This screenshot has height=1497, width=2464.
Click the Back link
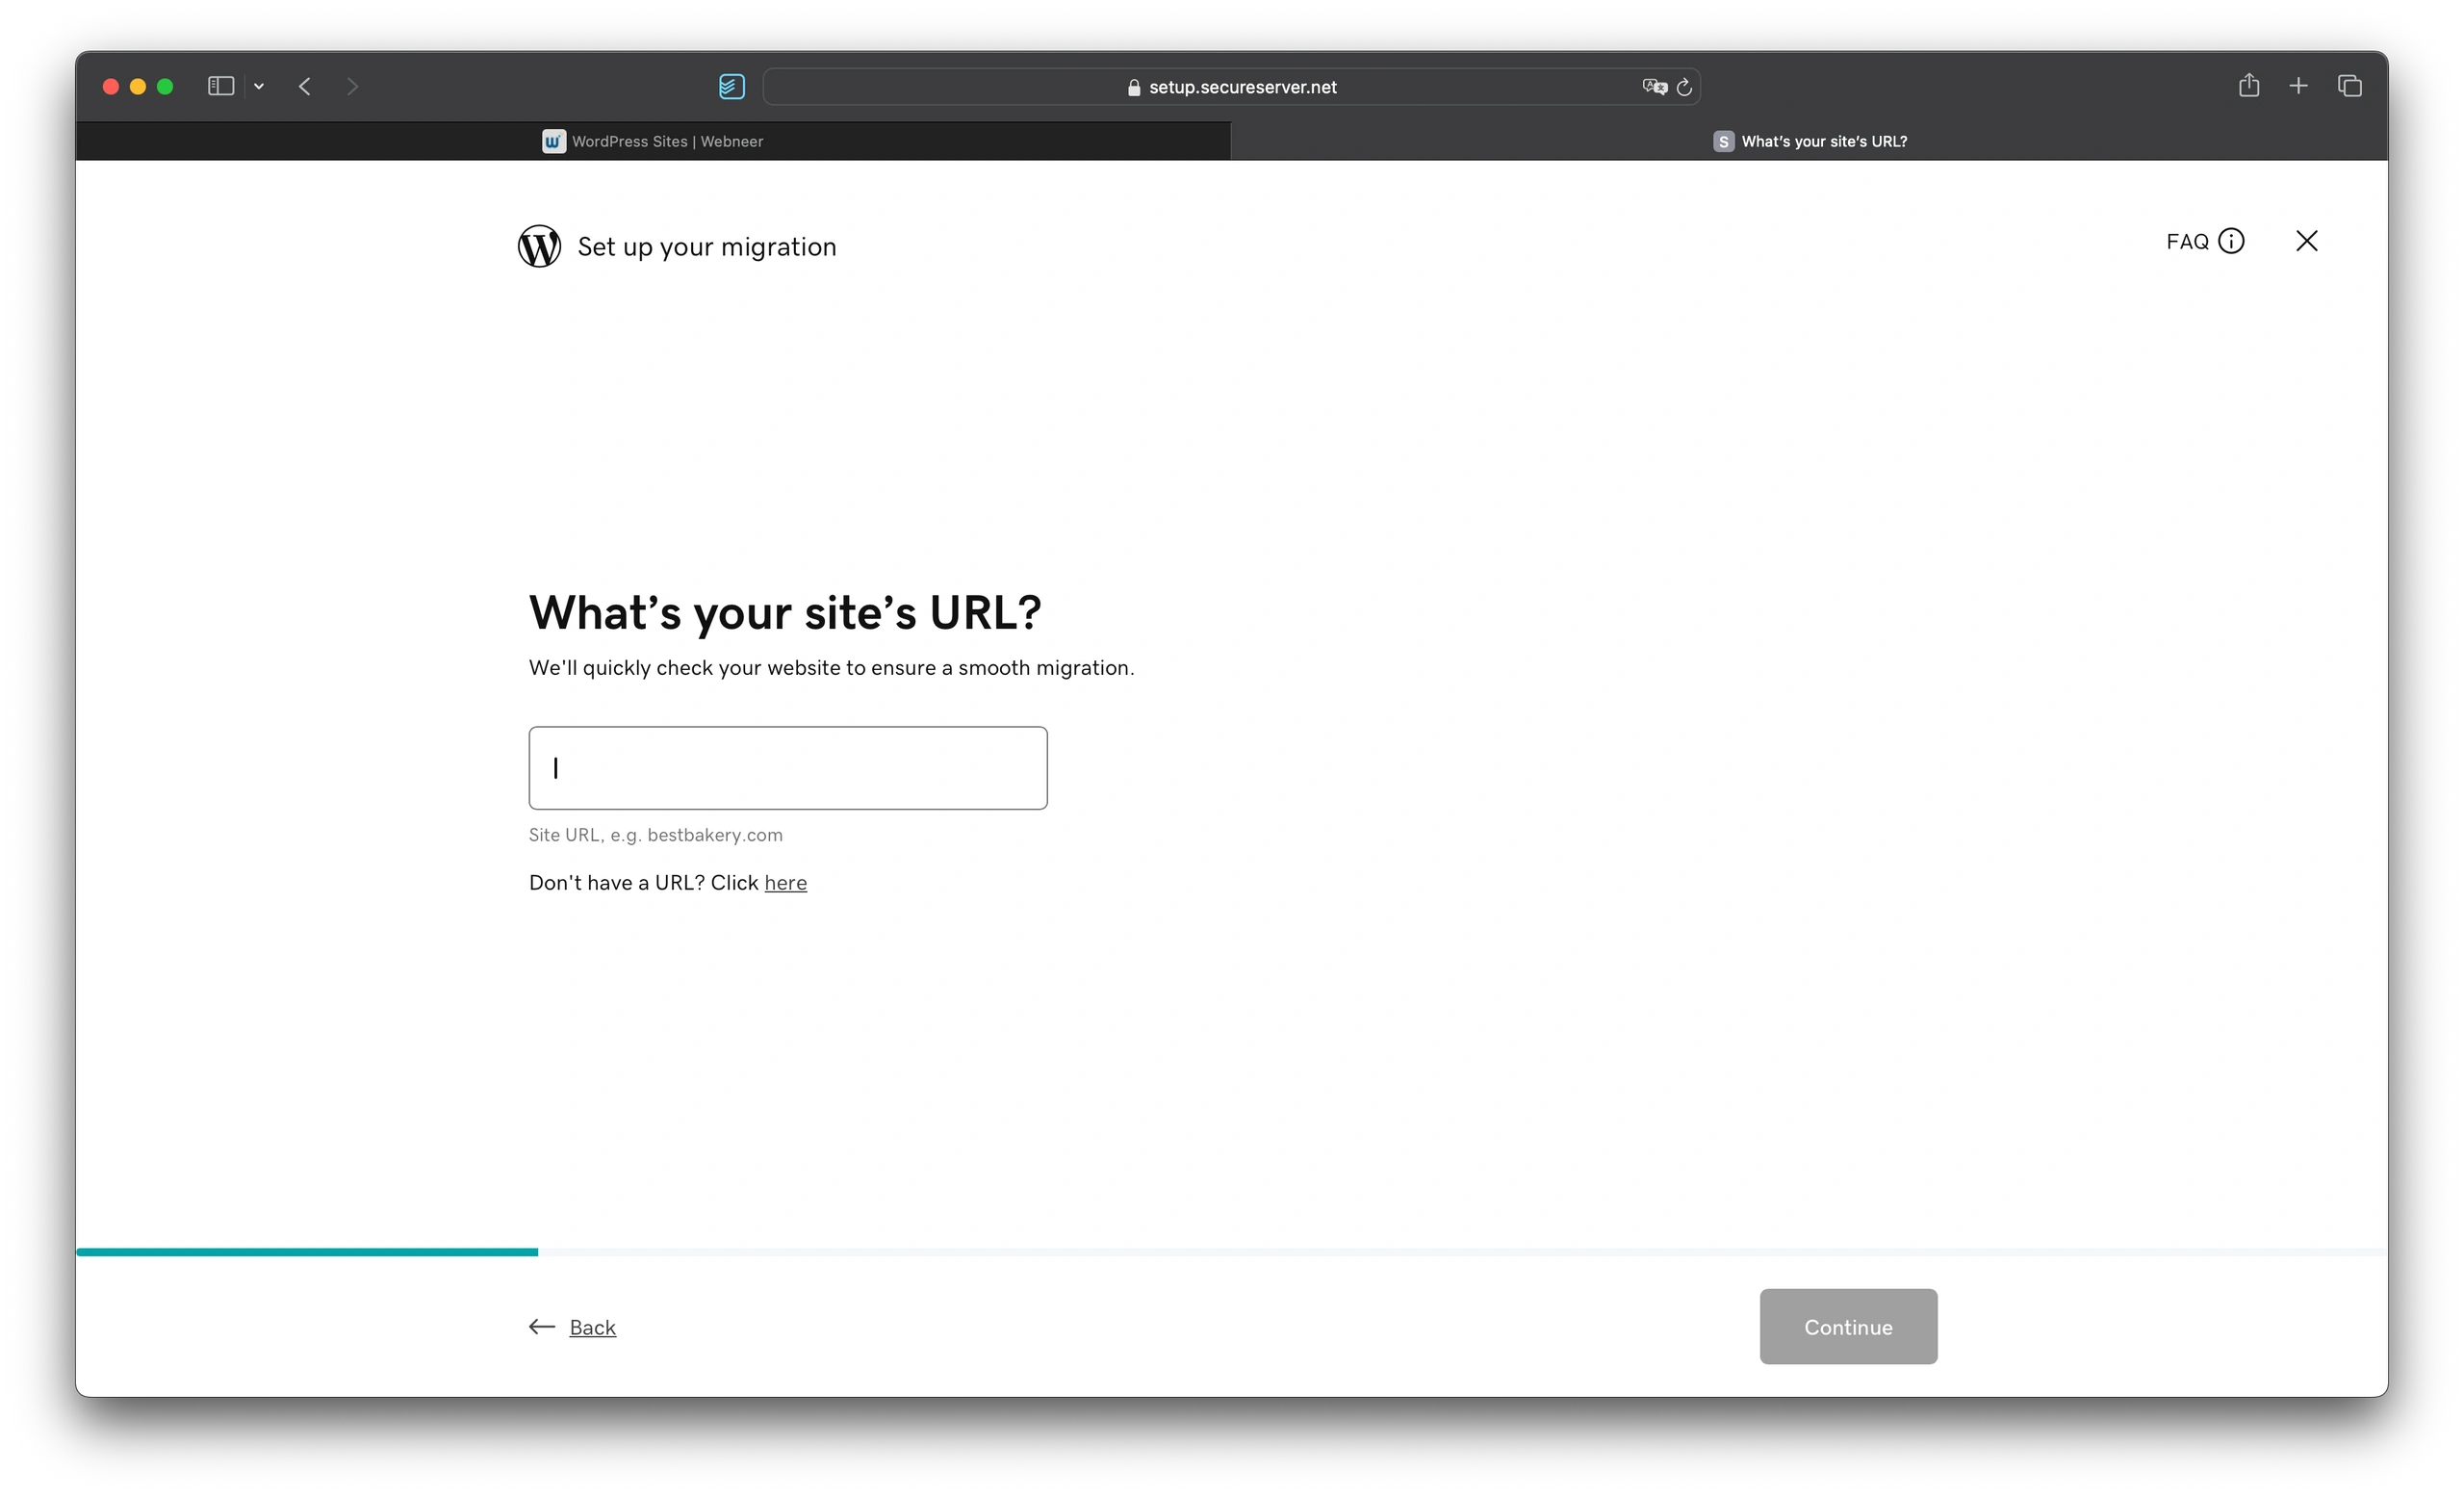(x=592, y=1327)
